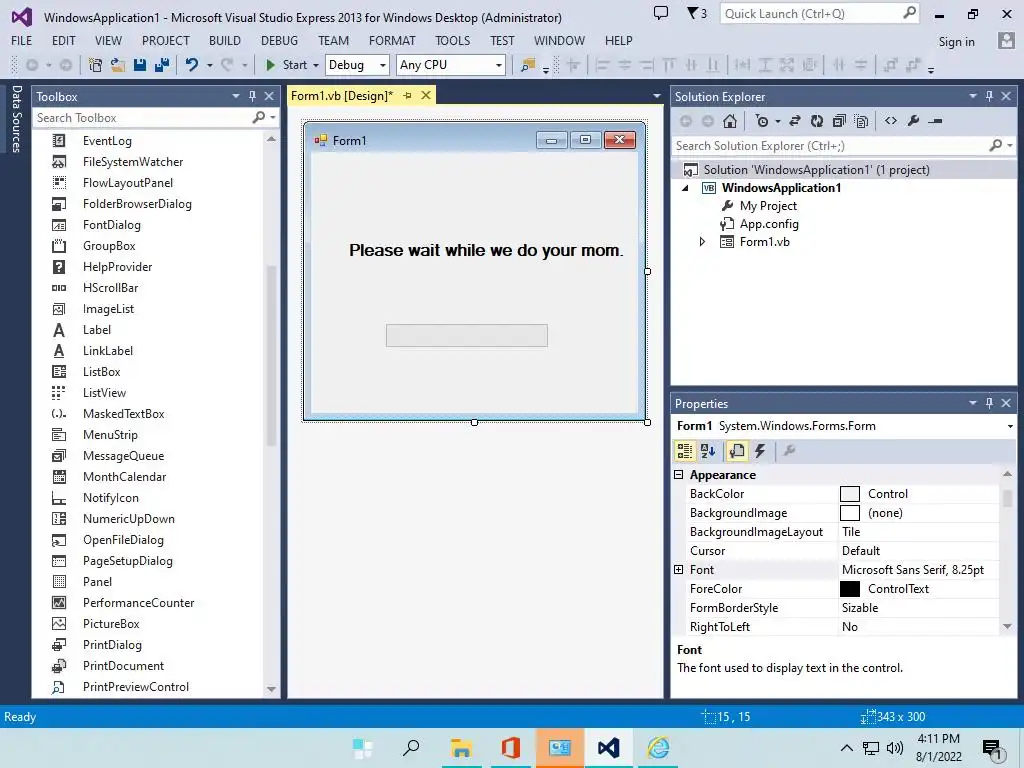Click the feedback speech bubble icon
This screenshot has height=768, width=1024.
pyautogui.click(x=661, y=13)
